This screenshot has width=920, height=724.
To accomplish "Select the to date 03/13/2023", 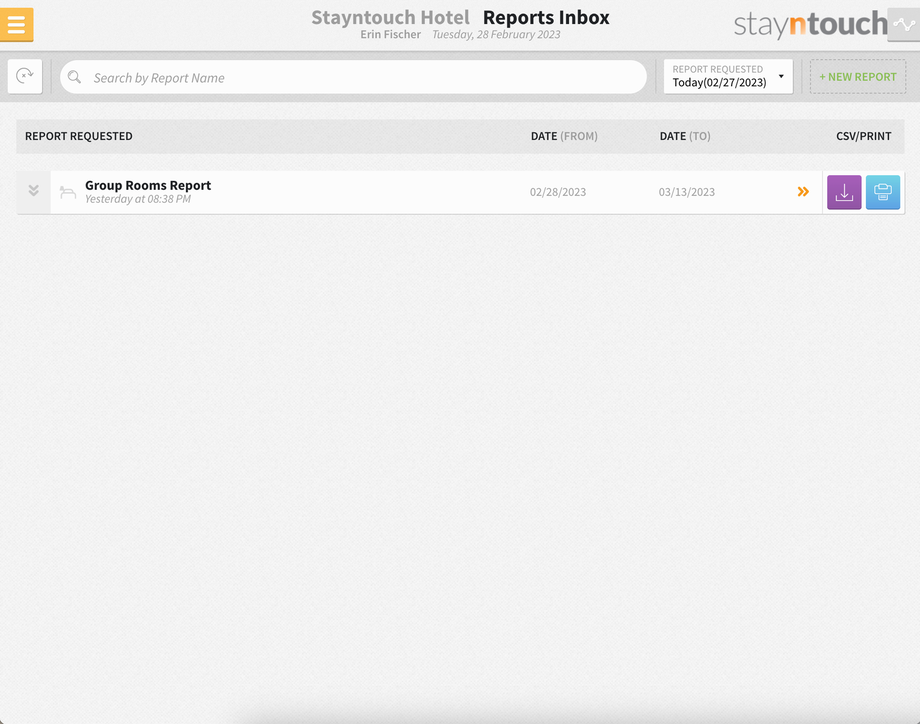I will (x=686, y=192).
